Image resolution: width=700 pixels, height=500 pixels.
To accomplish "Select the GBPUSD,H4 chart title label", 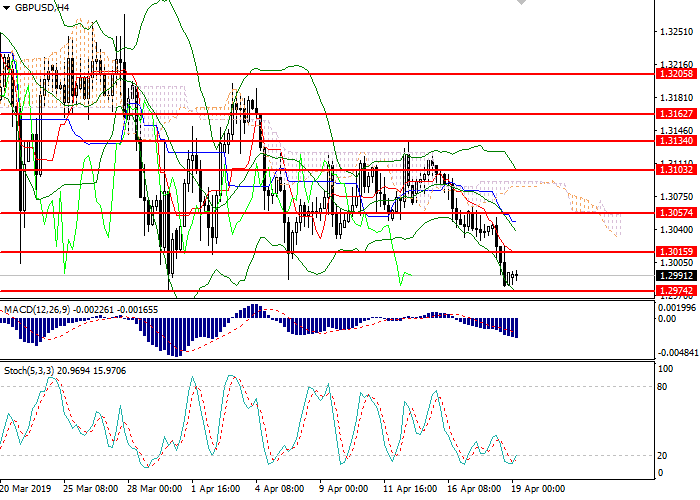I will [42, 7].
